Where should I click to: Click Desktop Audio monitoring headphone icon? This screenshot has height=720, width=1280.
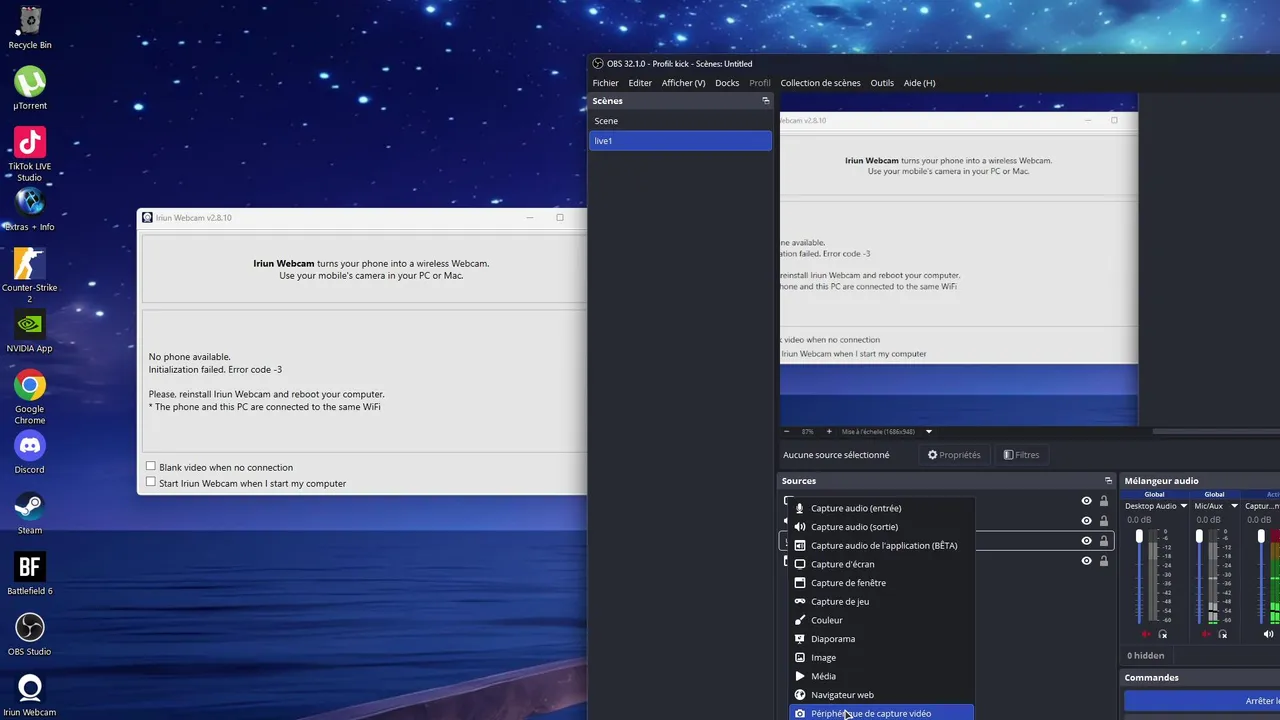click(x=1162, y=634)
